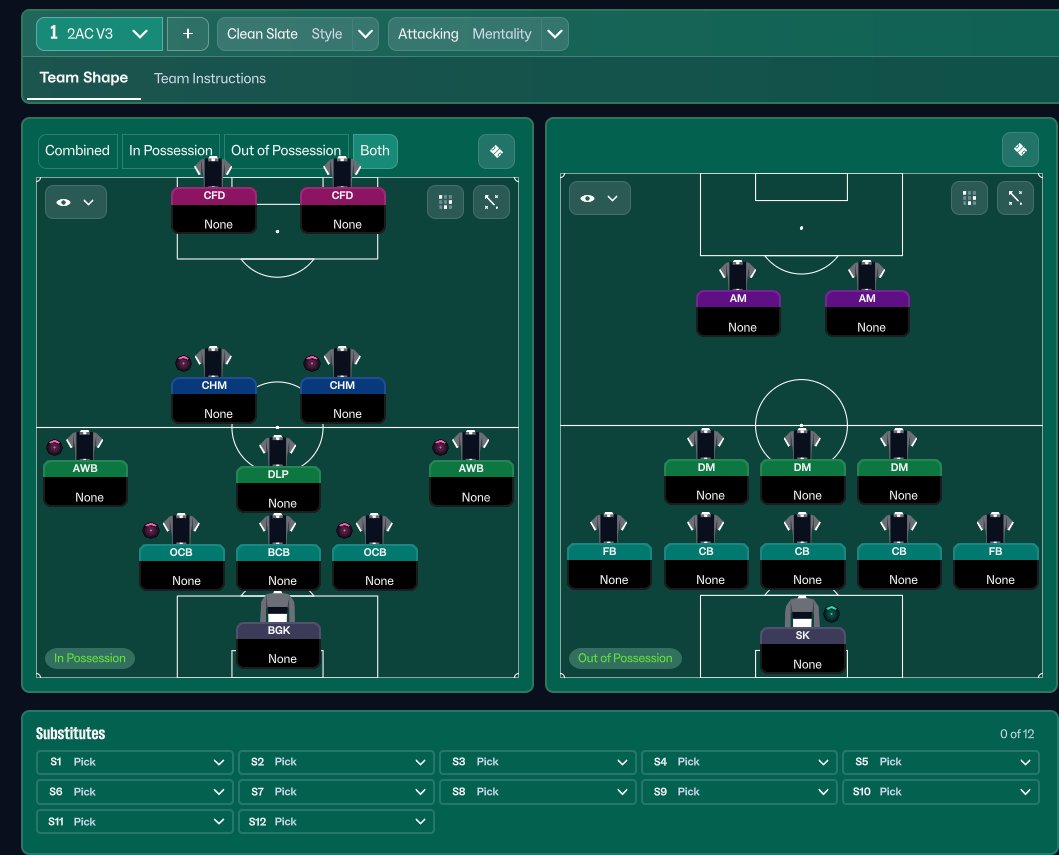1059x855 pixels.
Task: Open the S8 substitute Pick dropdown
Action: [x=538, y=792]
